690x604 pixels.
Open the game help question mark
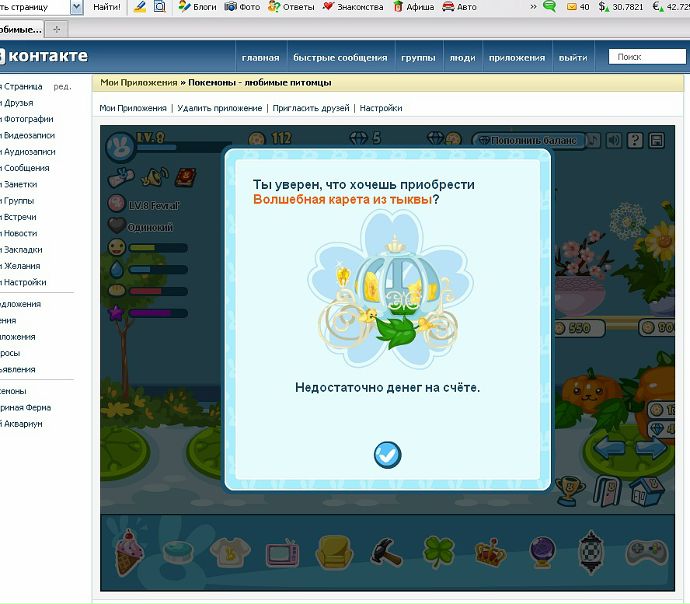(x=635, y=140)
